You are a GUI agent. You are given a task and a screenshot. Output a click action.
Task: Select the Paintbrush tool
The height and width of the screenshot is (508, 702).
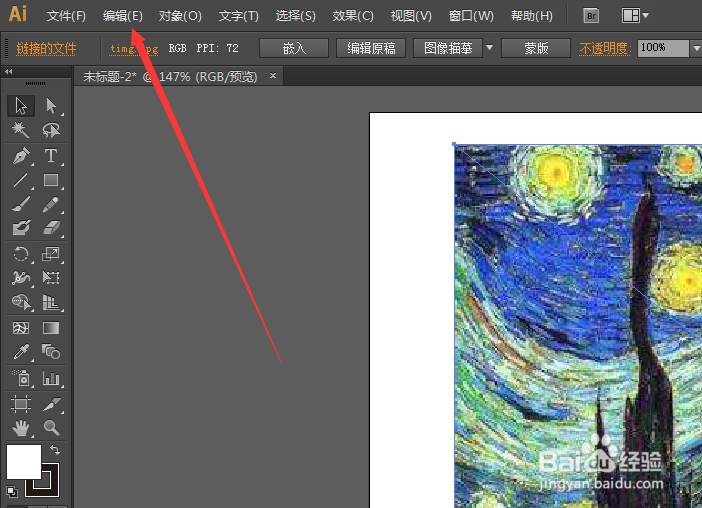(x=21, y=204)
